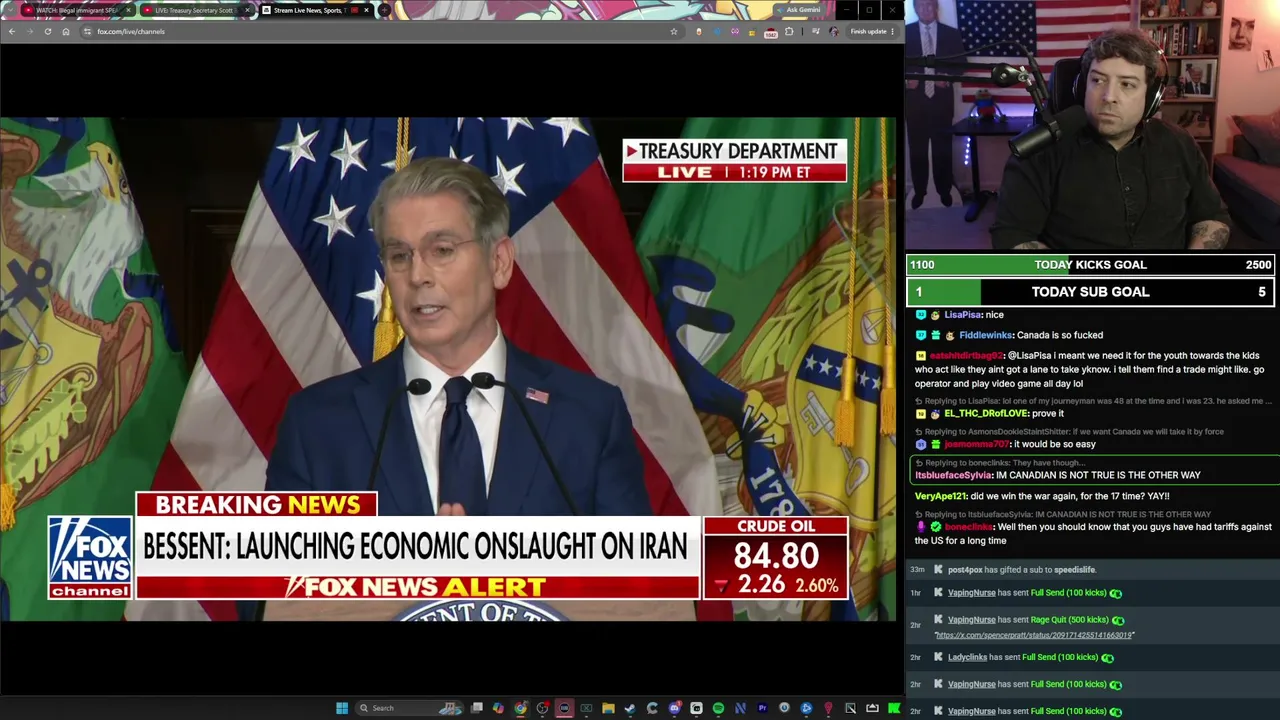Click the Ladyclinks username in event feed
Screen dimensions: 1280x720
(x=967, y=658)
